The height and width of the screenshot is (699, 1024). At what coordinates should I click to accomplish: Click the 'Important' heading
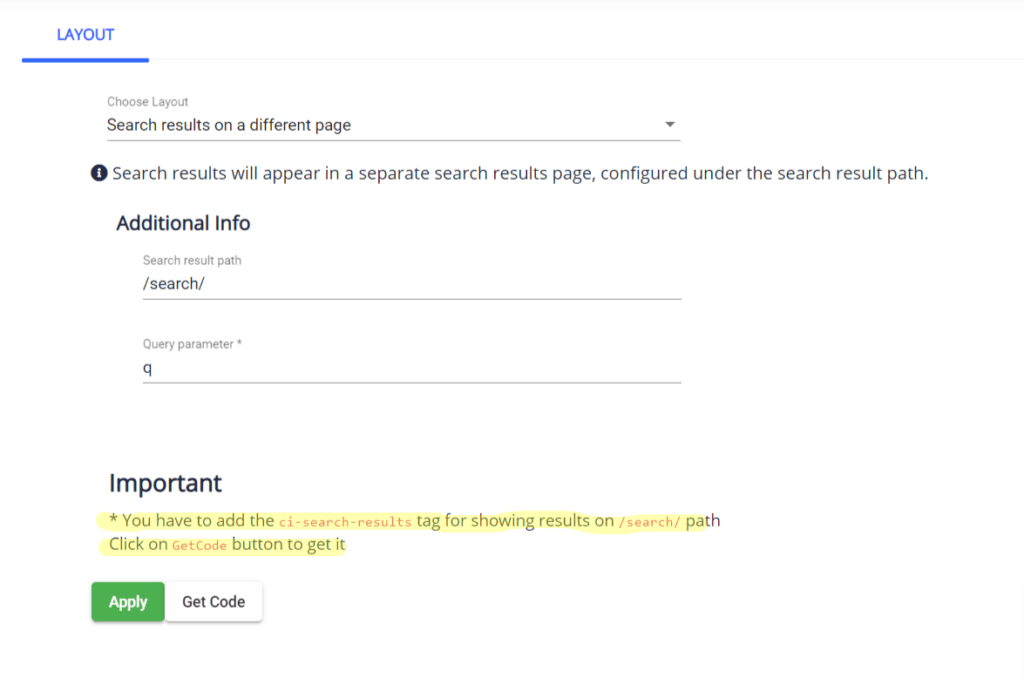click(165, 483)
